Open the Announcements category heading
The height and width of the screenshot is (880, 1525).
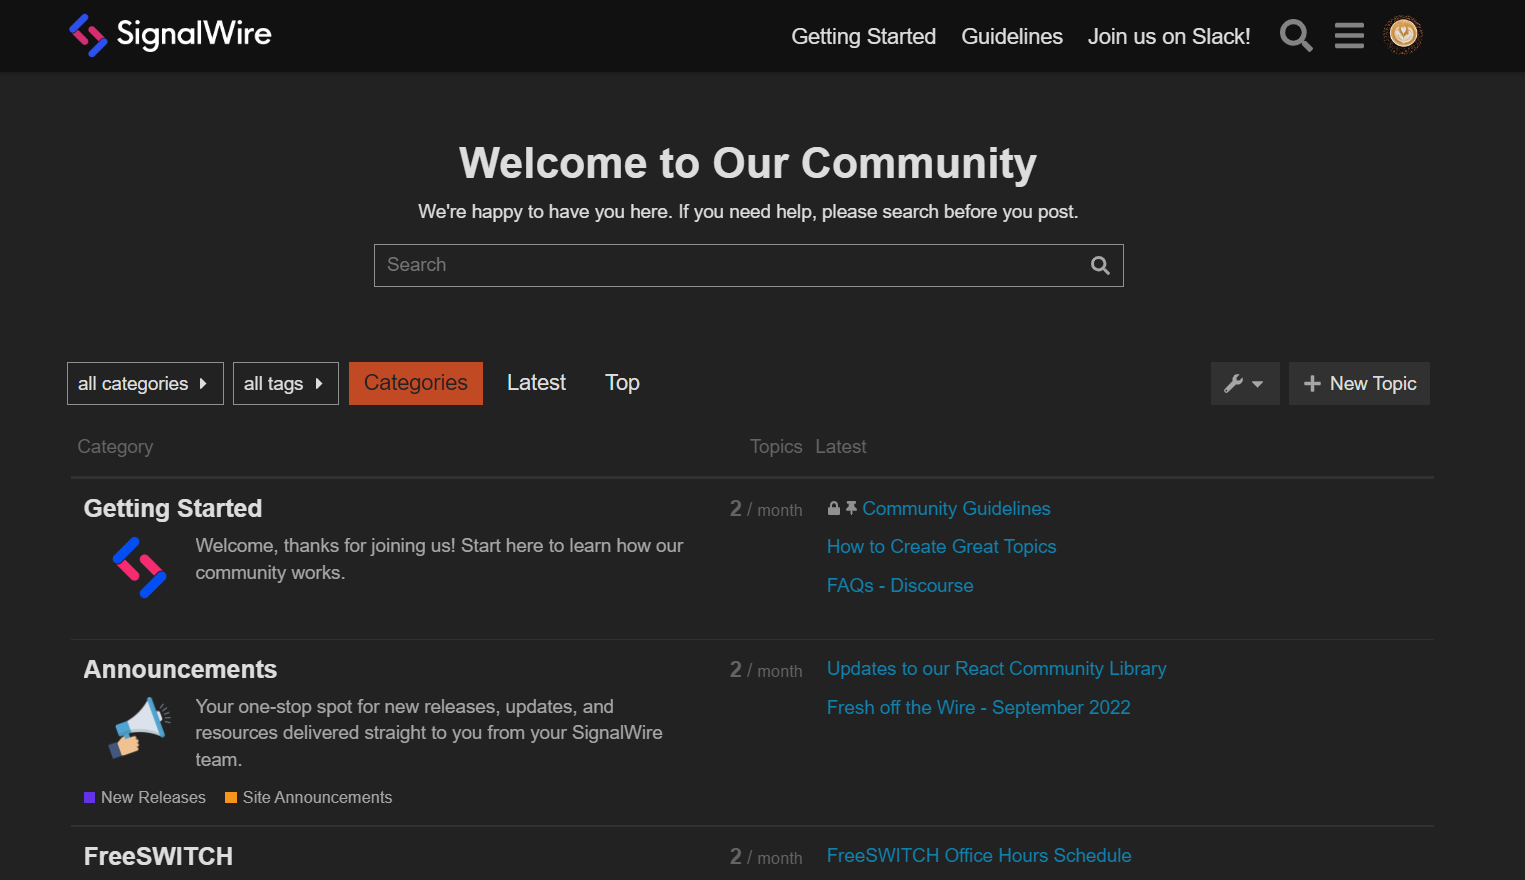(180, 670)
